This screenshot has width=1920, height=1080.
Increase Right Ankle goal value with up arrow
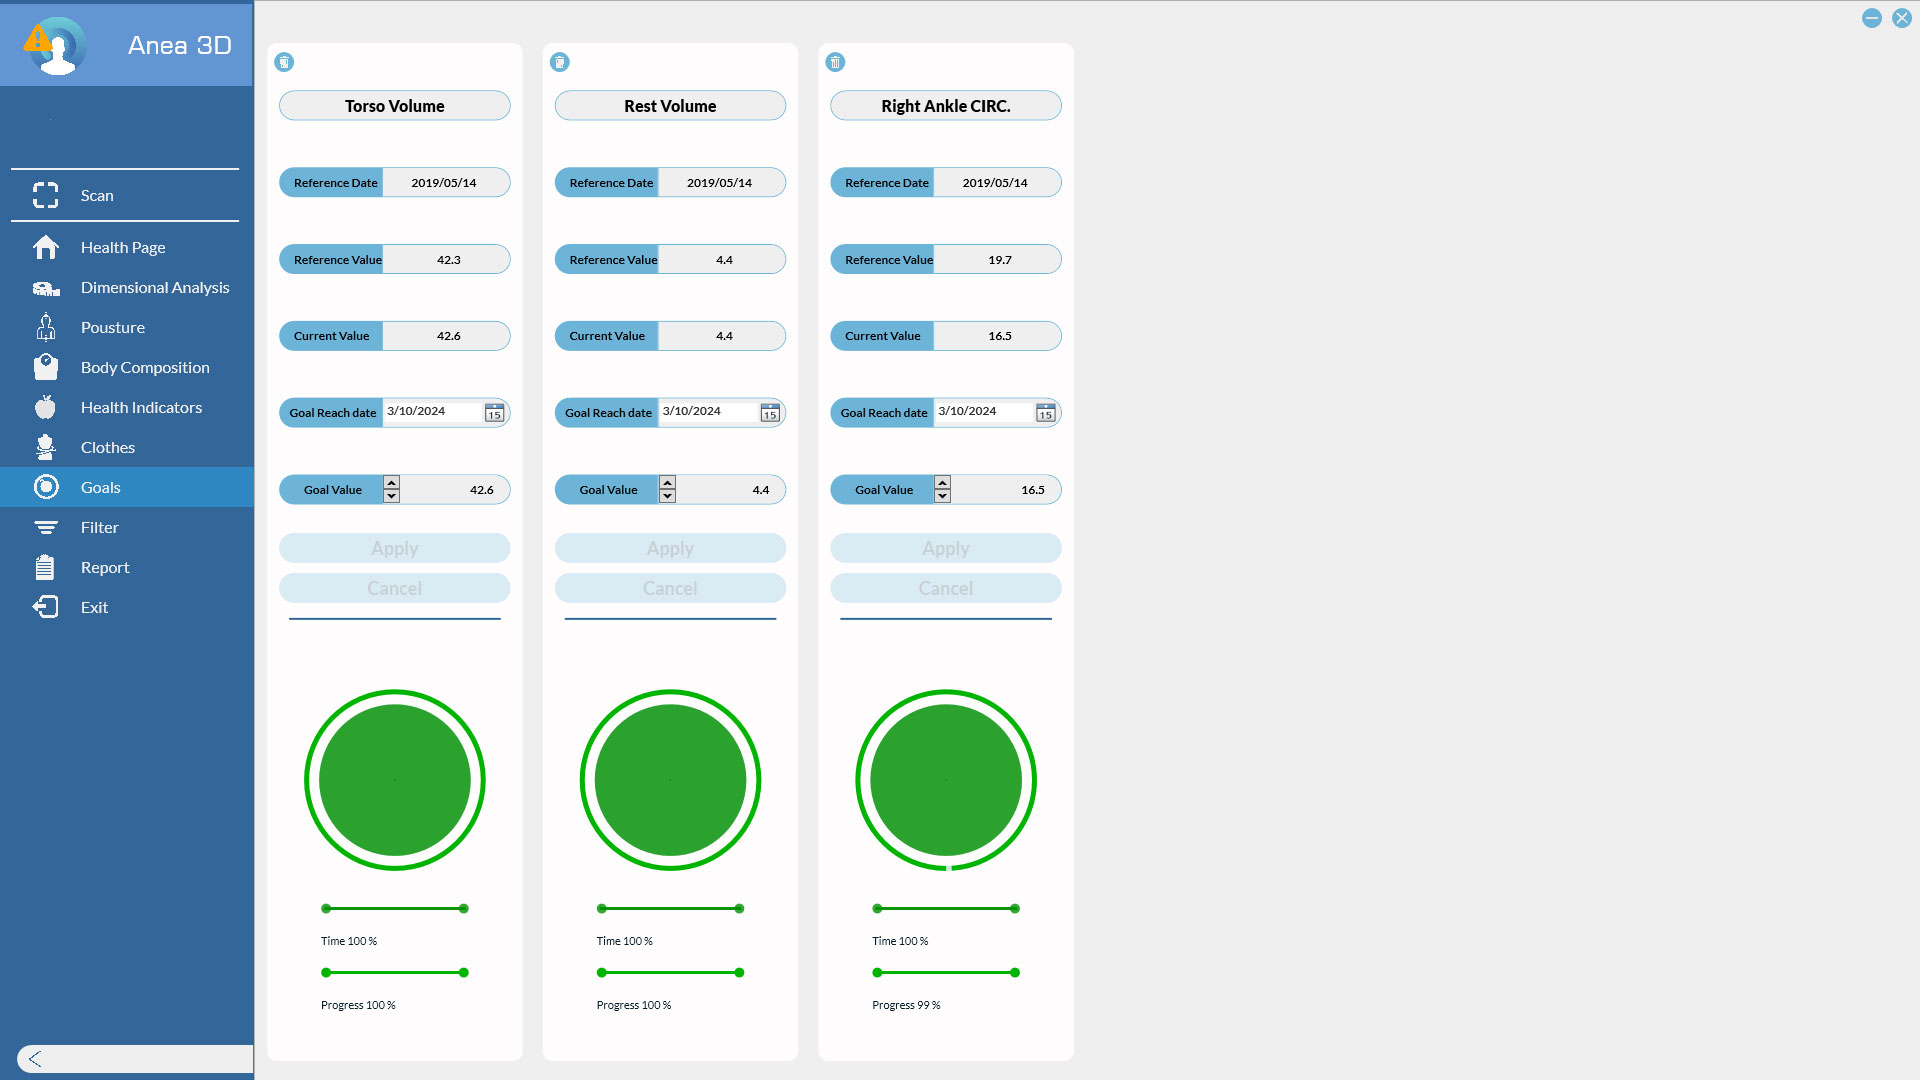coord(942,483)
